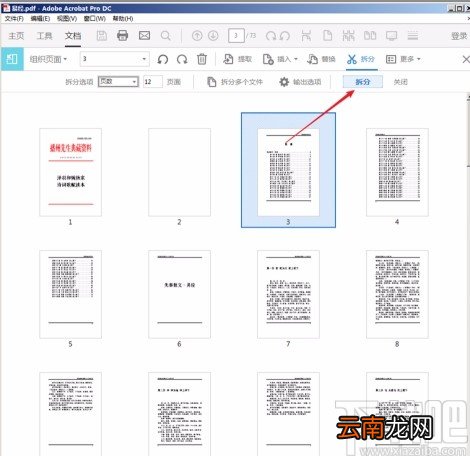Select page 7 thumbnail
The width and height of the screenshot is (470, 456).
coord(288,294)
